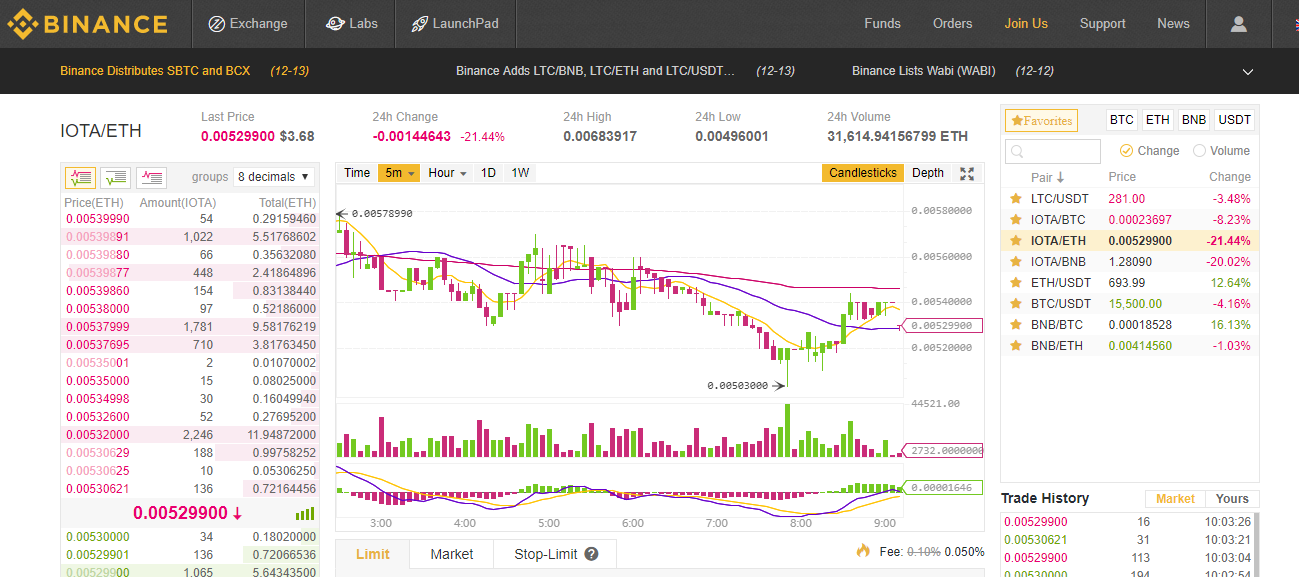
Task: Show Yours trade history tab
Action: pyautogui.click(x=1232, y=499)
